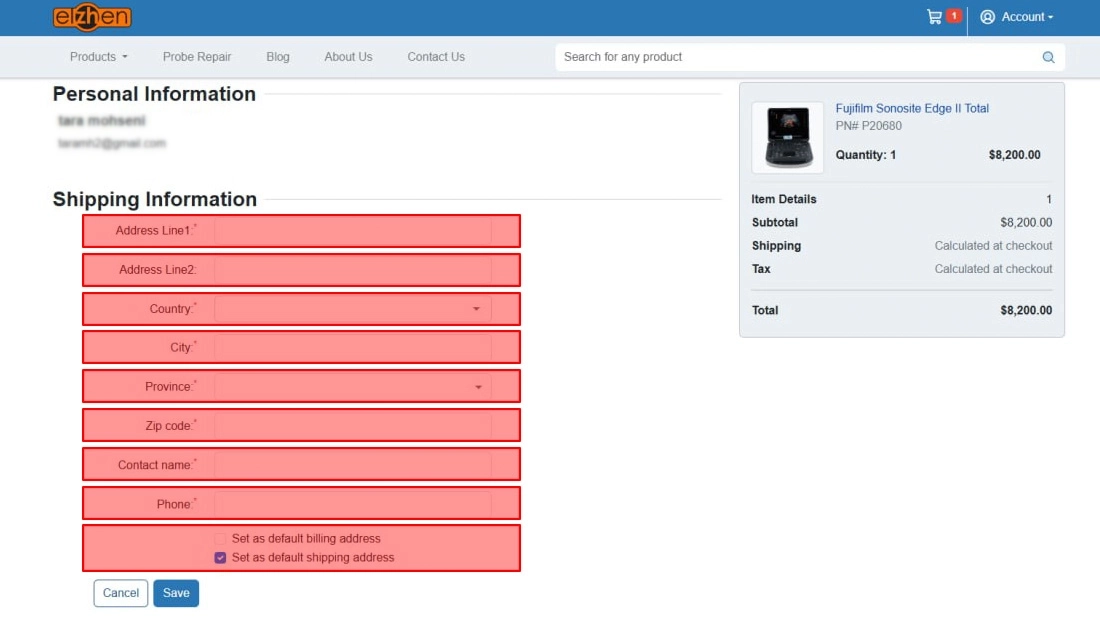This screenshot has width=1100, height=619.
Task: Uncheck Set as default shipping address
Action: [x=220, y=558]
